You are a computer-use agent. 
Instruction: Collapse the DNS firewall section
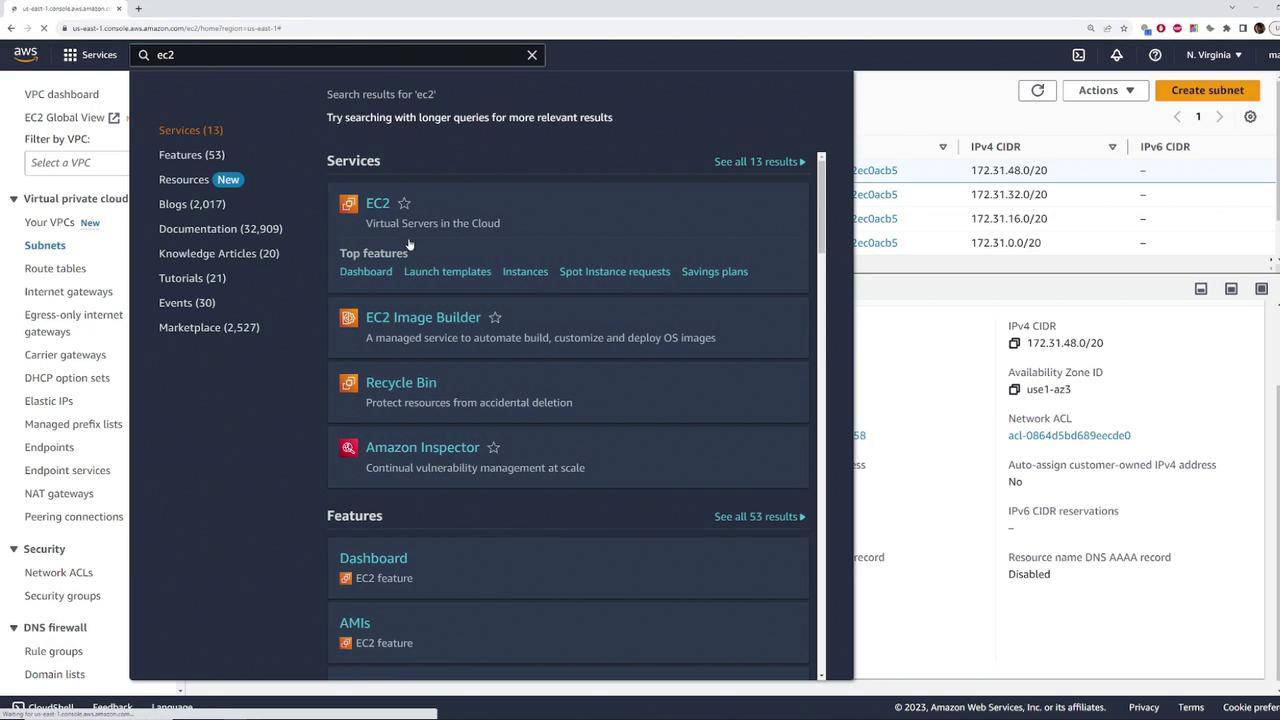click(14, 628)
